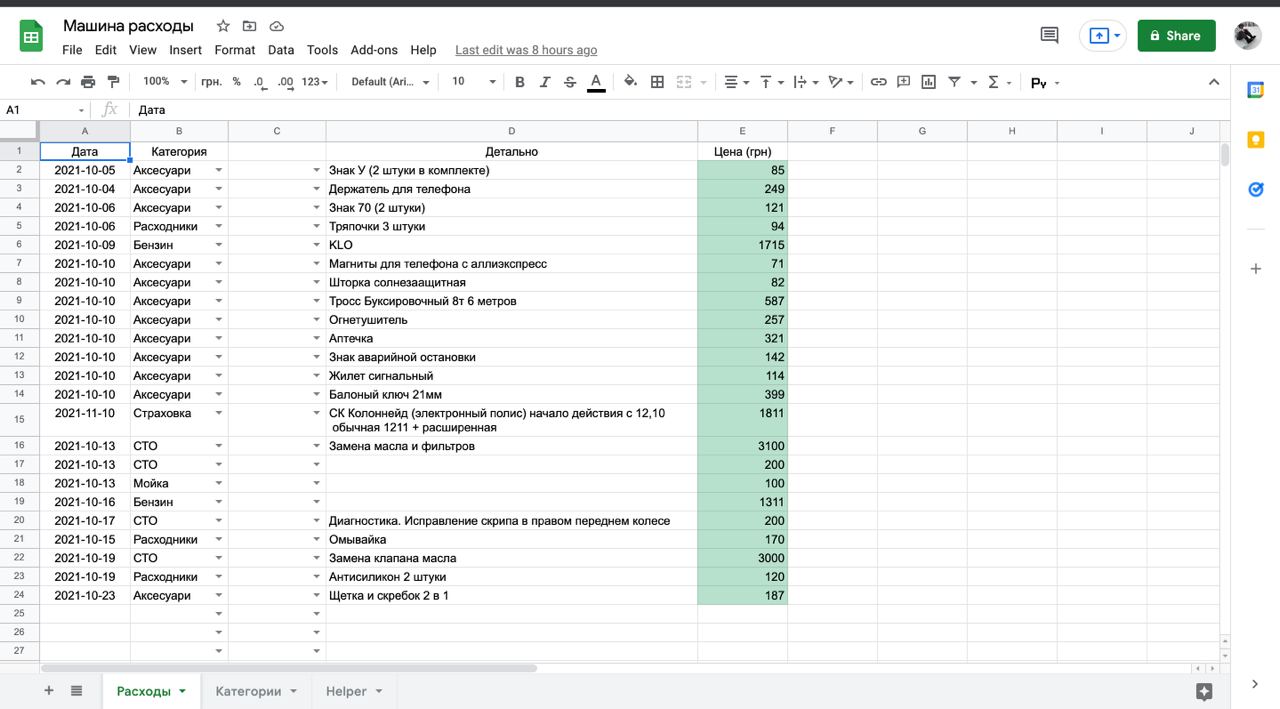Open the Explore panel button
The width and height of the screenshot is (1280, 709).
click(1204, 691)
